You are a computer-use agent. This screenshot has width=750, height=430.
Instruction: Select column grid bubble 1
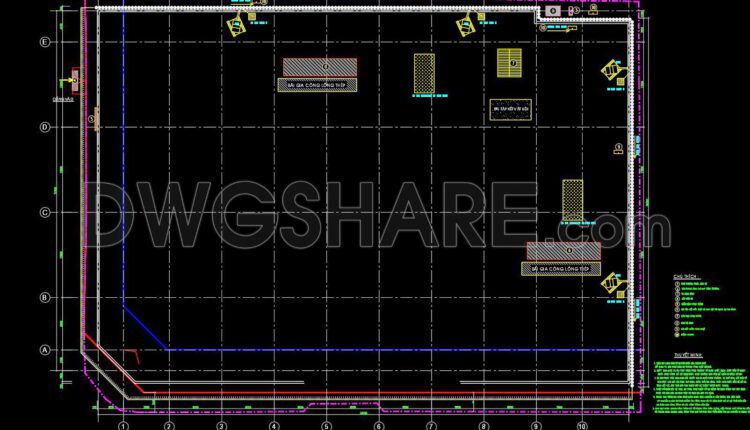click(x=123, y=426)
